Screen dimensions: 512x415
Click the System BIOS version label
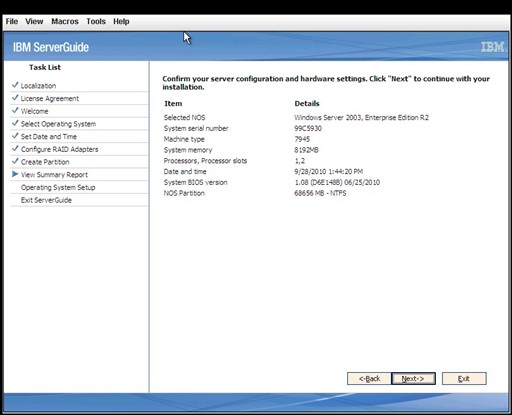195,182
